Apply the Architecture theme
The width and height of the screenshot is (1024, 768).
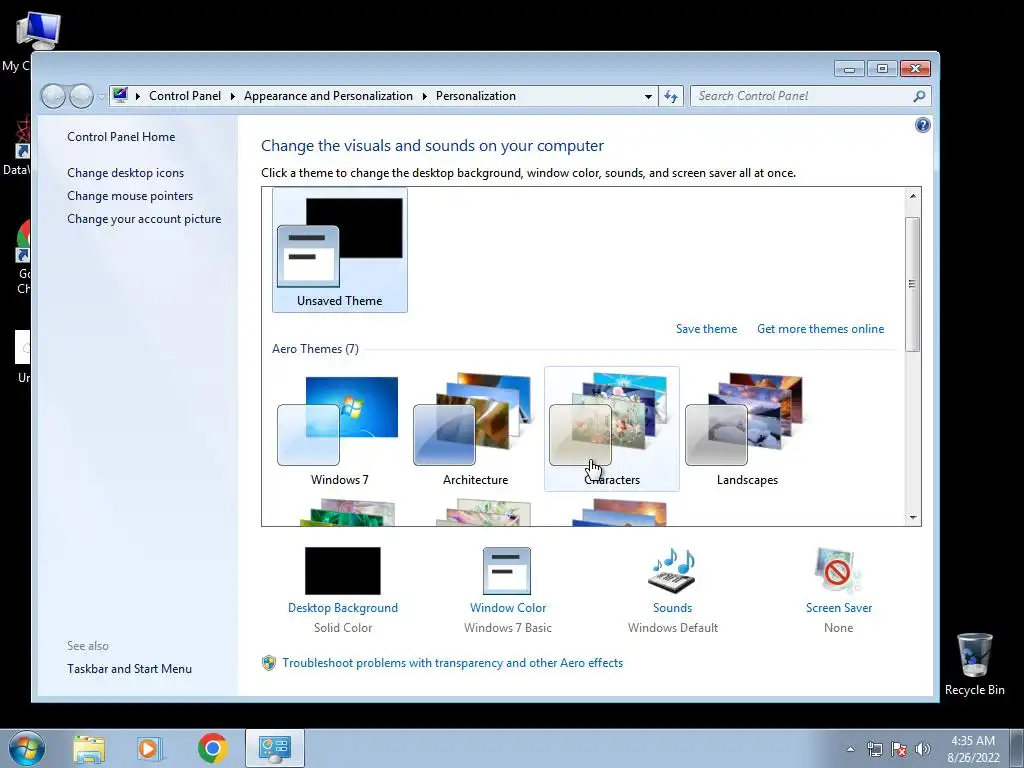point(475,429)
